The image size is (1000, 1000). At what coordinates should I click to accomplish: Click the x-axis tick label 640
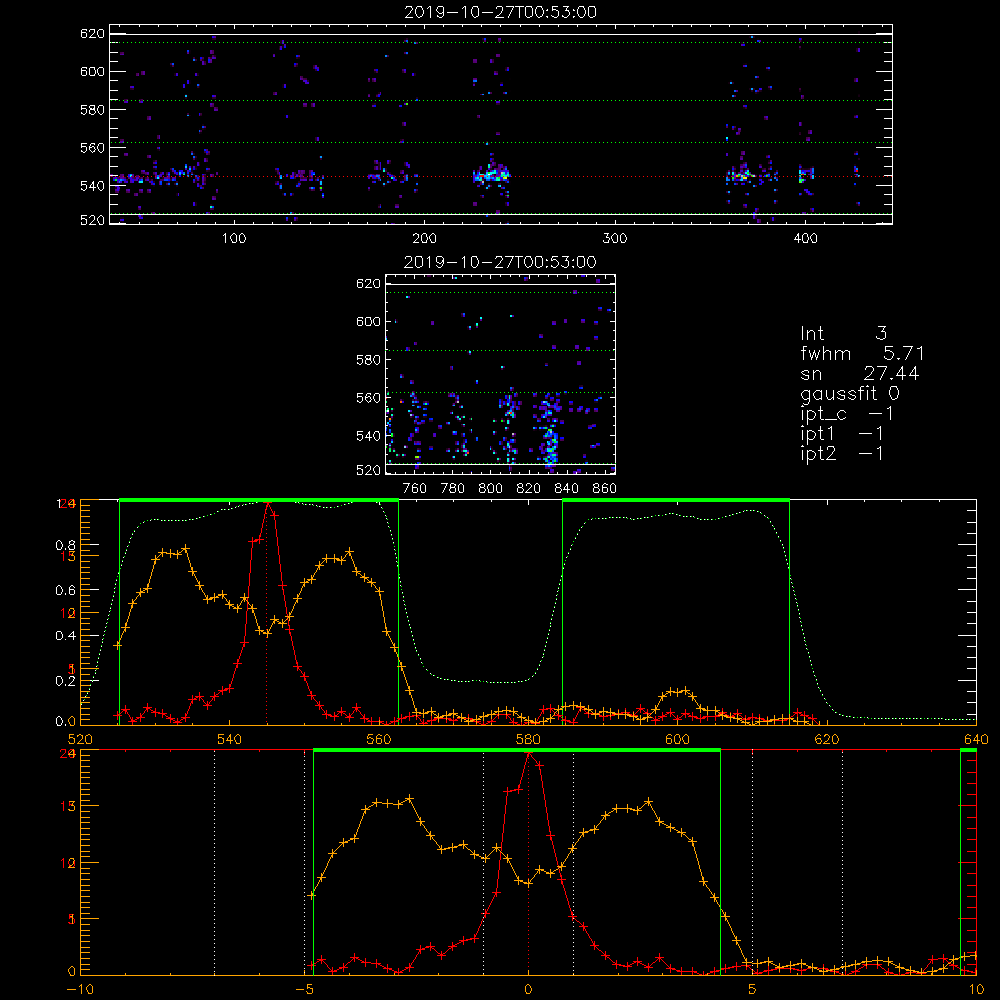point(976,739)
